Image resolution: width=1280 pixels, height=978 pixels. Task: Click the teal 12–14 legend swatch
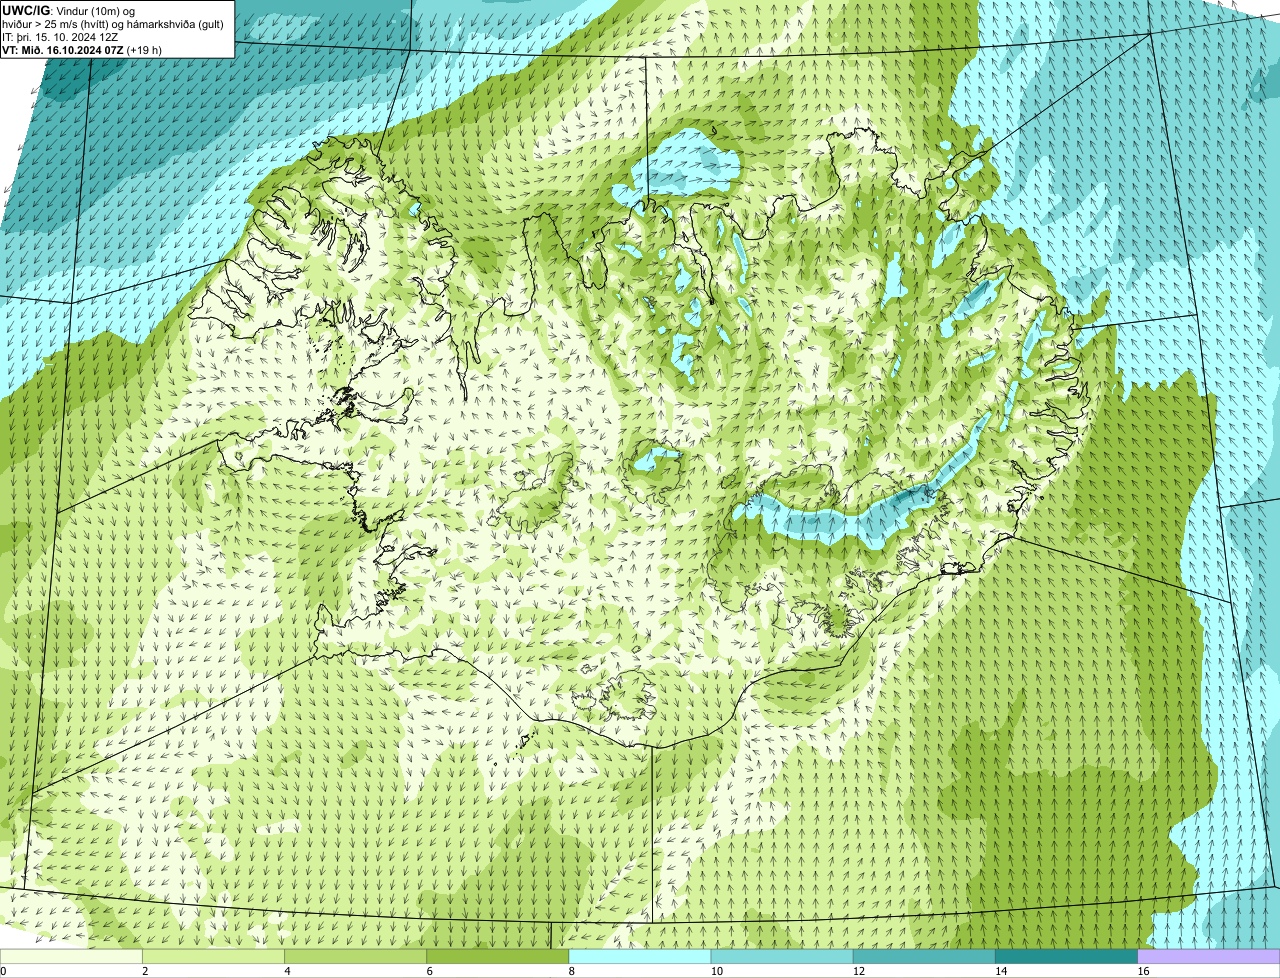point(924,957)
